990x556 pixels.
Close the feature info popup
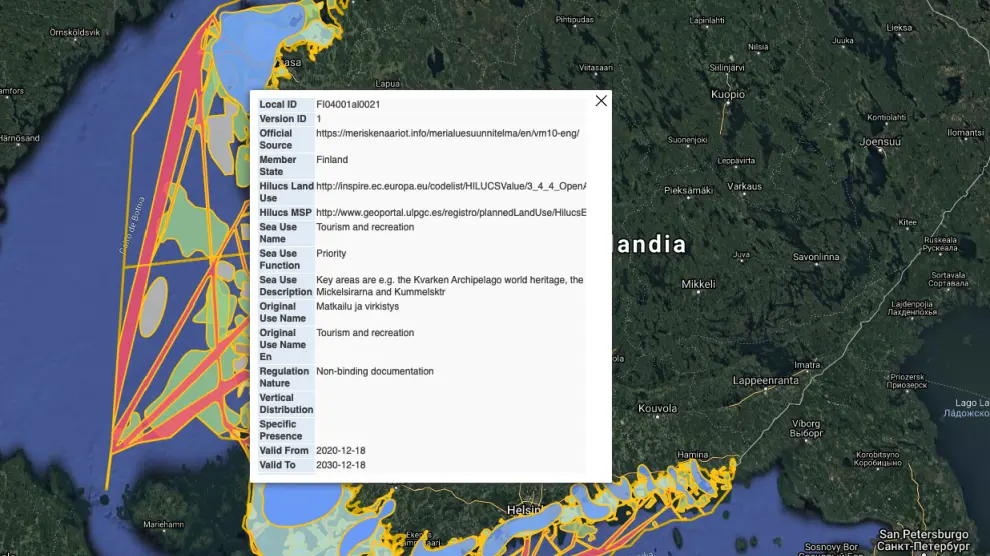601,101
